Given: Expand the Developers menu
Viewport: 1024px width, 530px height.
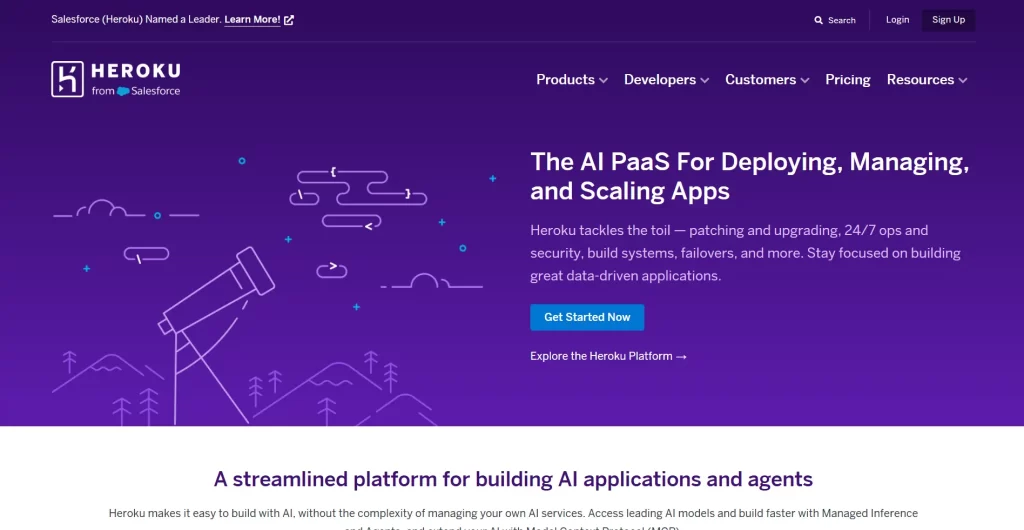Looking at the screenshot, I should point(666,80).
